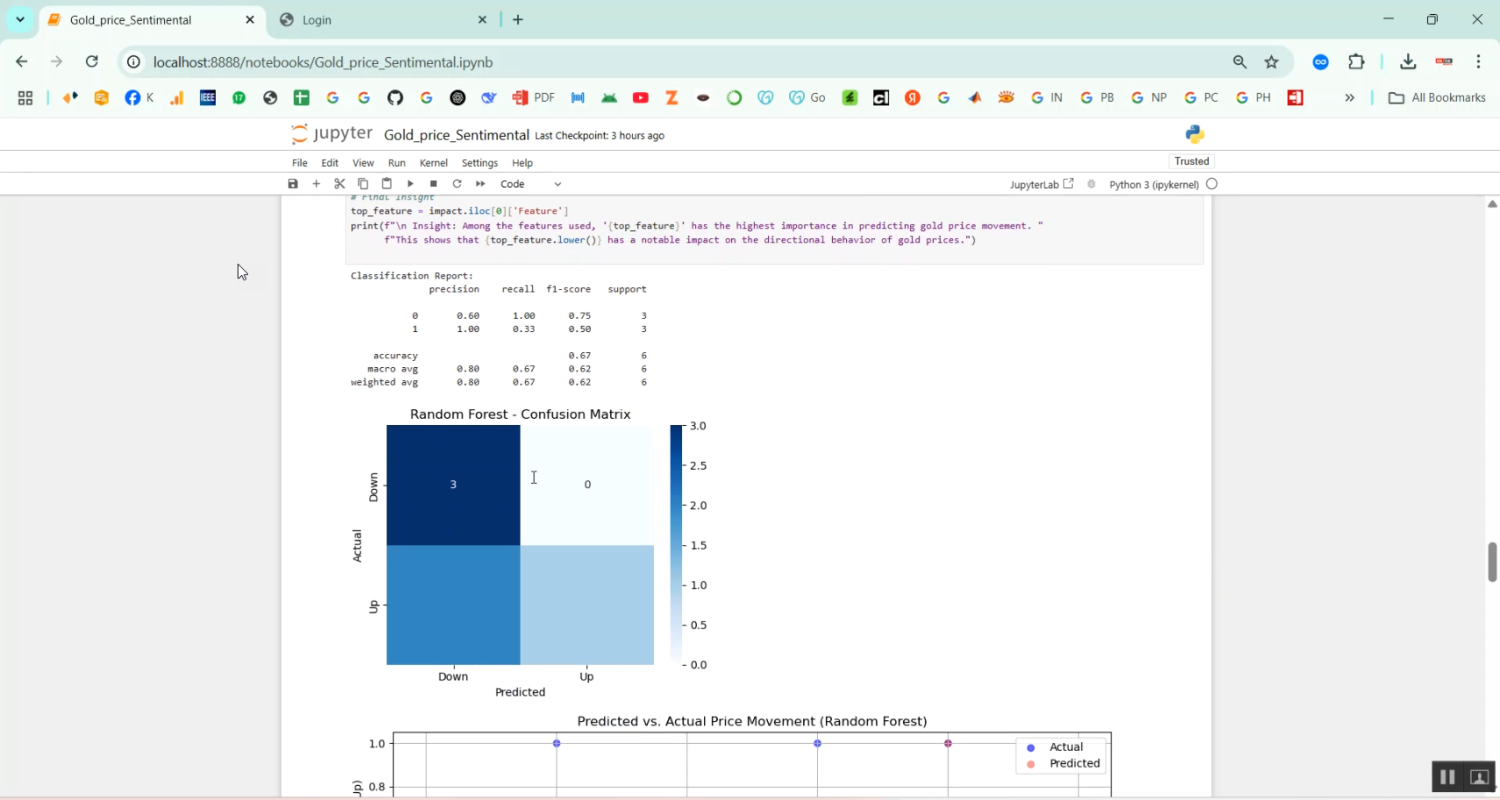Insert a new cell below with plus icon

tap(316, 184)
